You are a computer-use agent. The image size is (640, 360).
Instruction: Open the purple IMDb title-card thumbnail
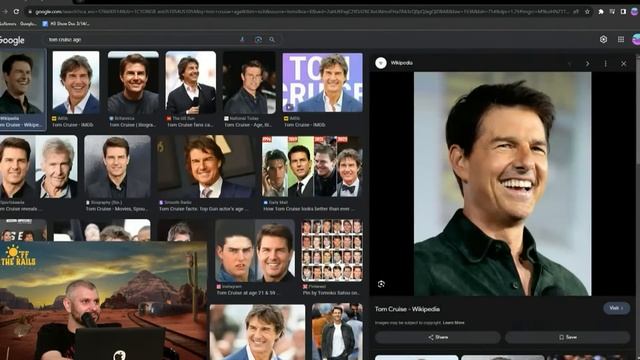click(x=322, y=82)
